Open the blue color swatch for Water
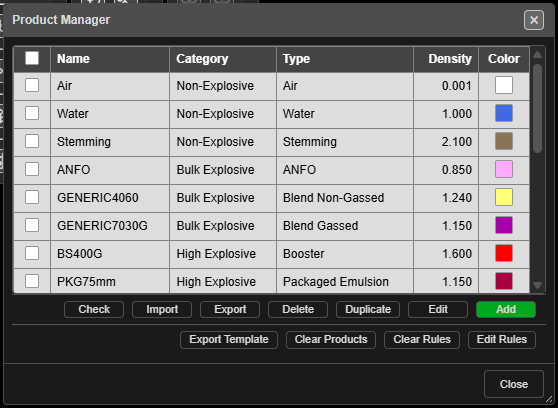 click(x=504, y=113)
